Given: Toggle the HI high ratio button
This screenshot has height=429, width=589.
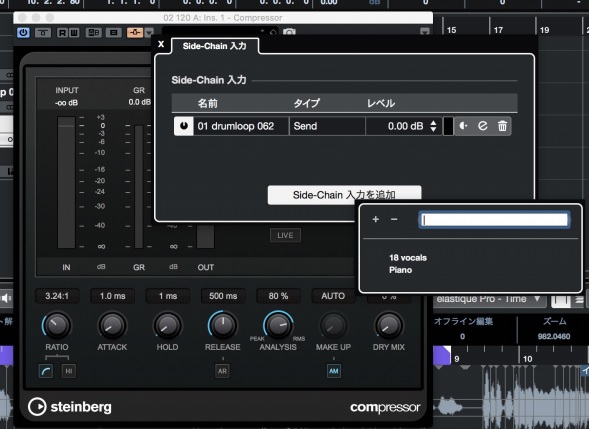Looking at the screenshot, I should coord(68,371).
